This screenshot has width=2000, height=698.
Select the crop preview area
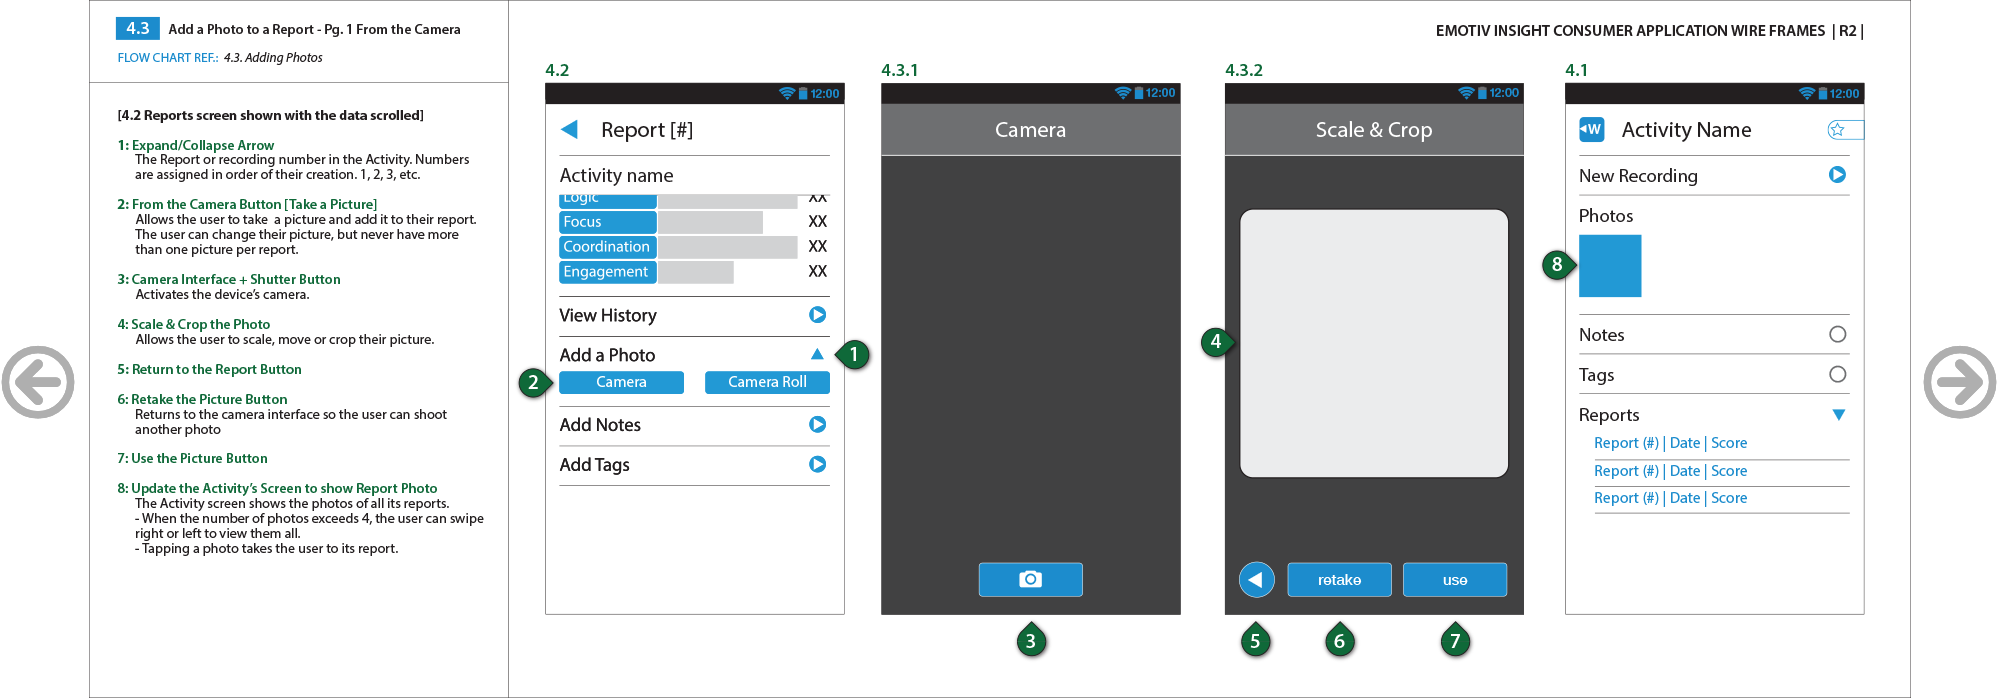point(1374,343)
